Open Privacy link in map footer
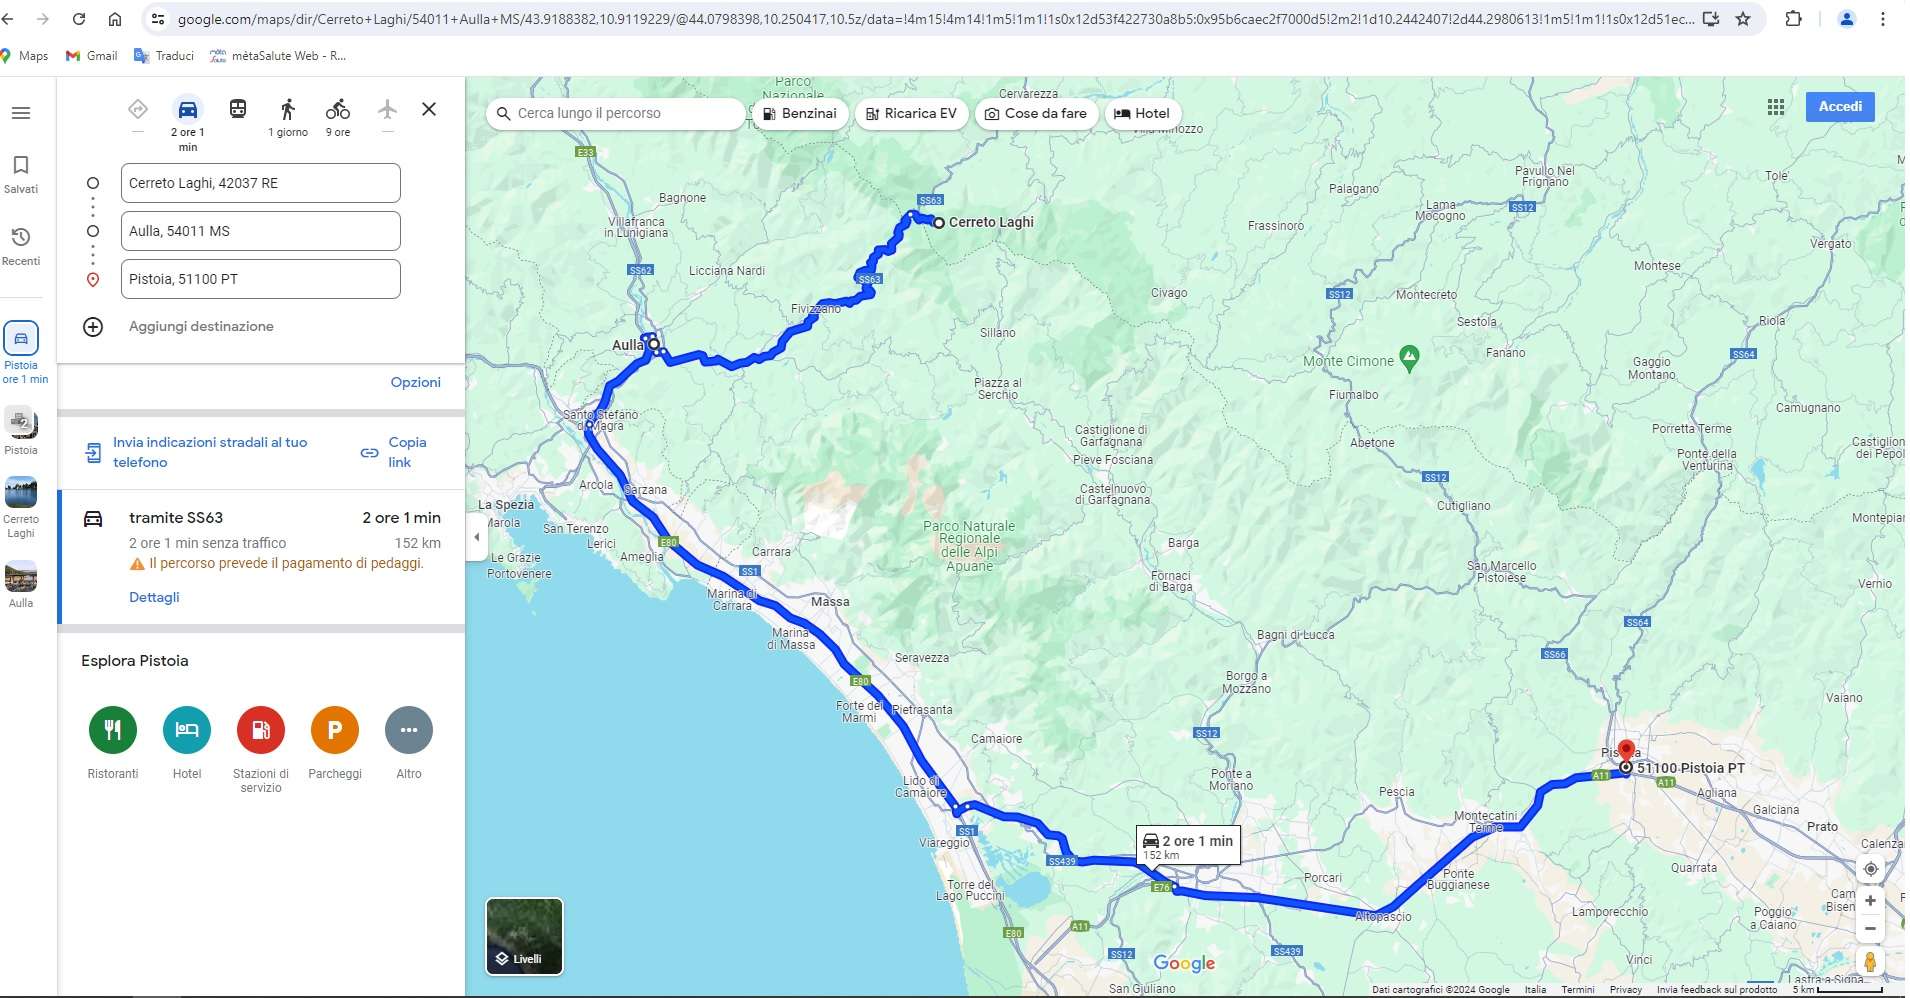Screen dimensions: 1910x998 (1626, 990)
